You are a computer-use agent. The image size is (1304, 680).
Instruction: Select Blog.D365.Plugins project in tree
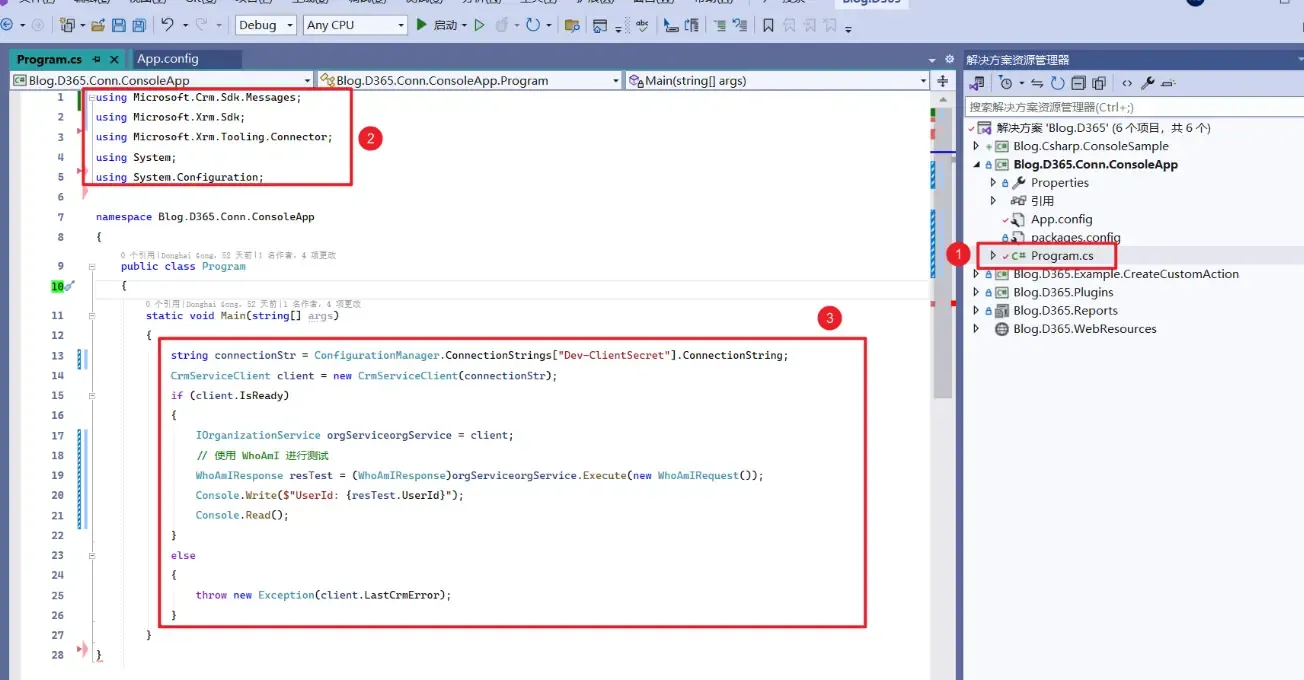[x=1063, y=292]
